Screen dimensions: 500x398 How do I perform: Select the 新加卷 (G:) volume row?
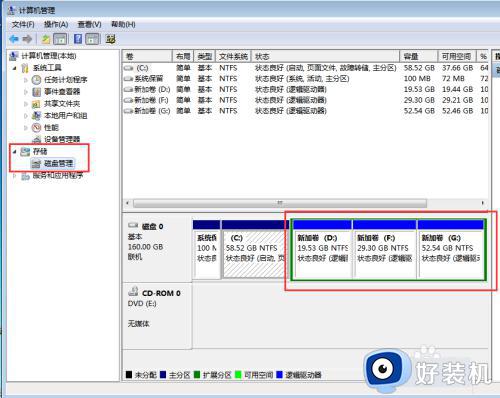(305, 111)
